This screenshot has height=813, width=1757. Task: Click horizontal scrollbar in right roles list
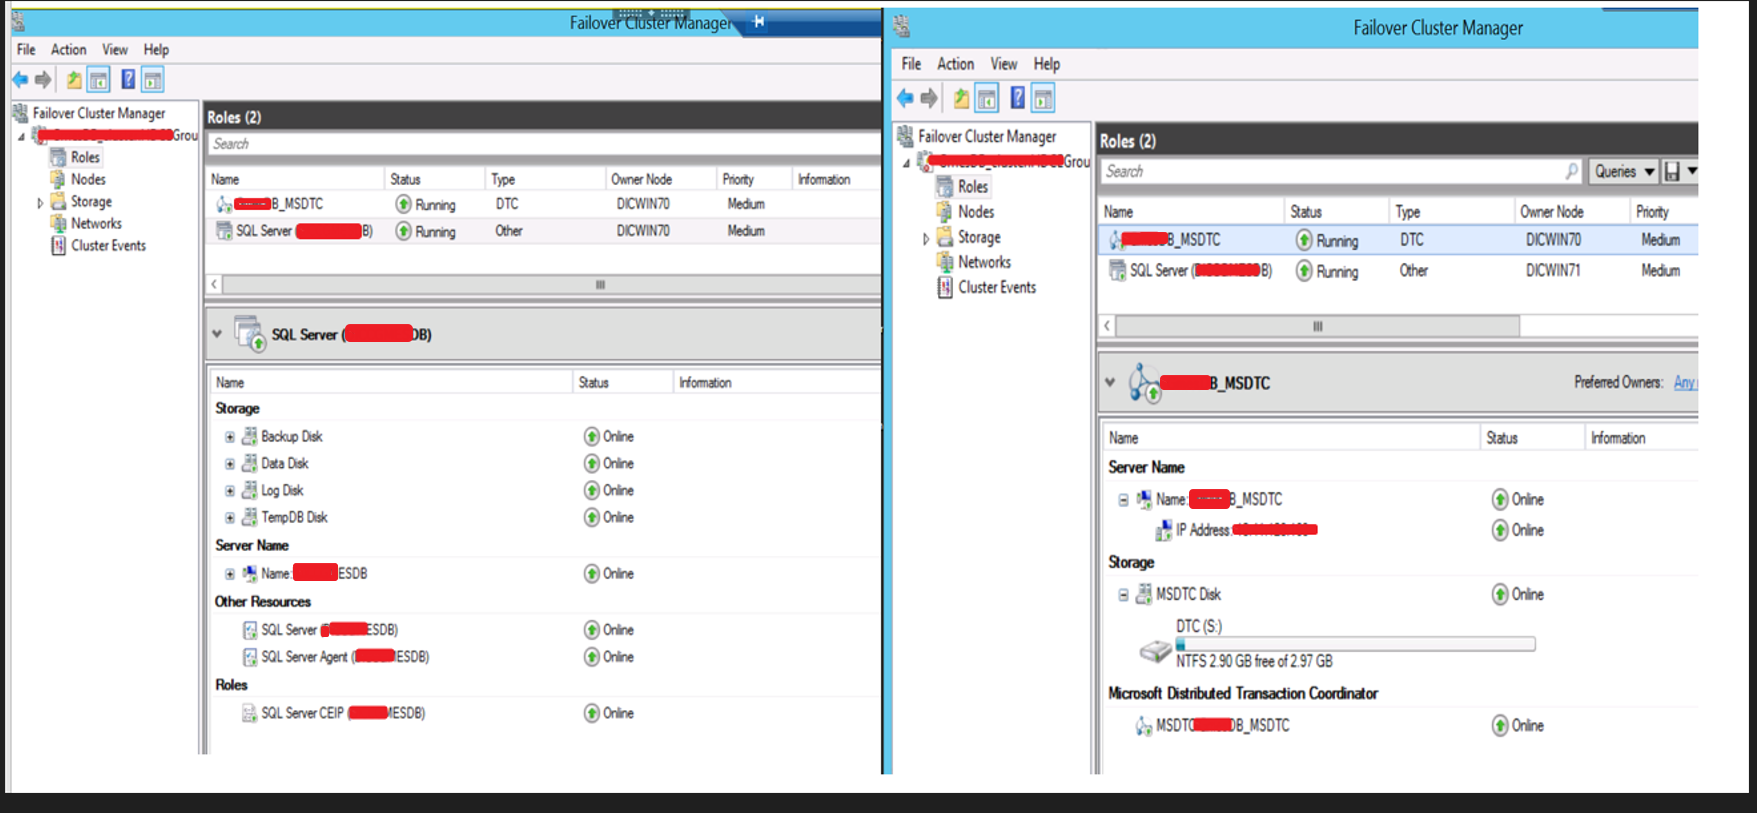tap(1317, 326)
